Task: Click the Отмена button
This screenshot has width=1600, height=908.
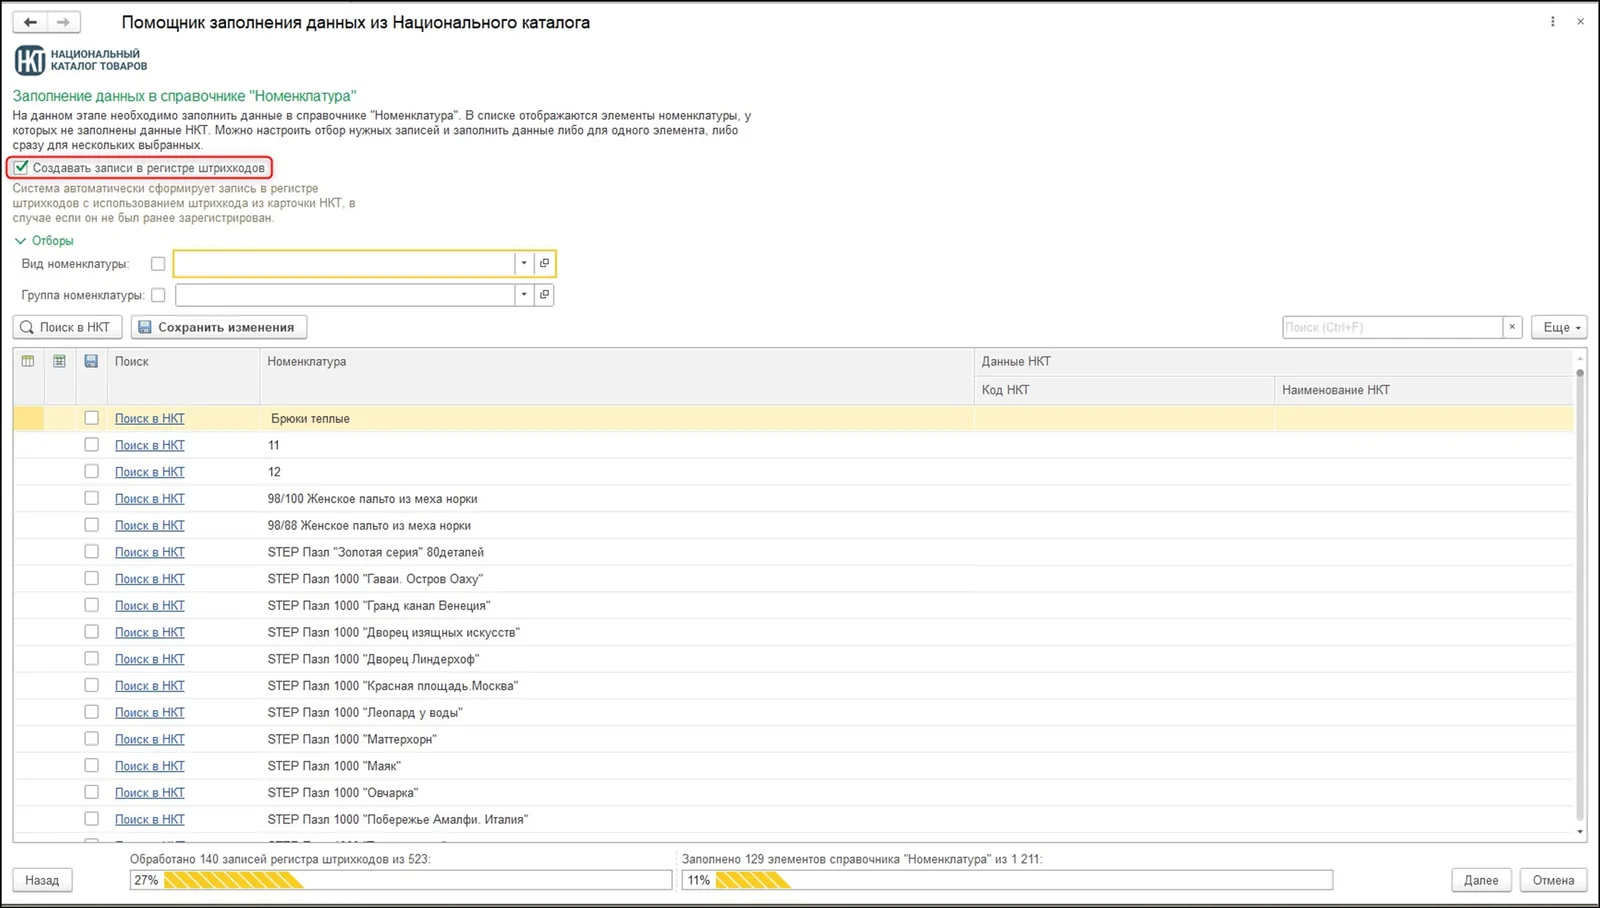Action: (x=1553, y=880)
